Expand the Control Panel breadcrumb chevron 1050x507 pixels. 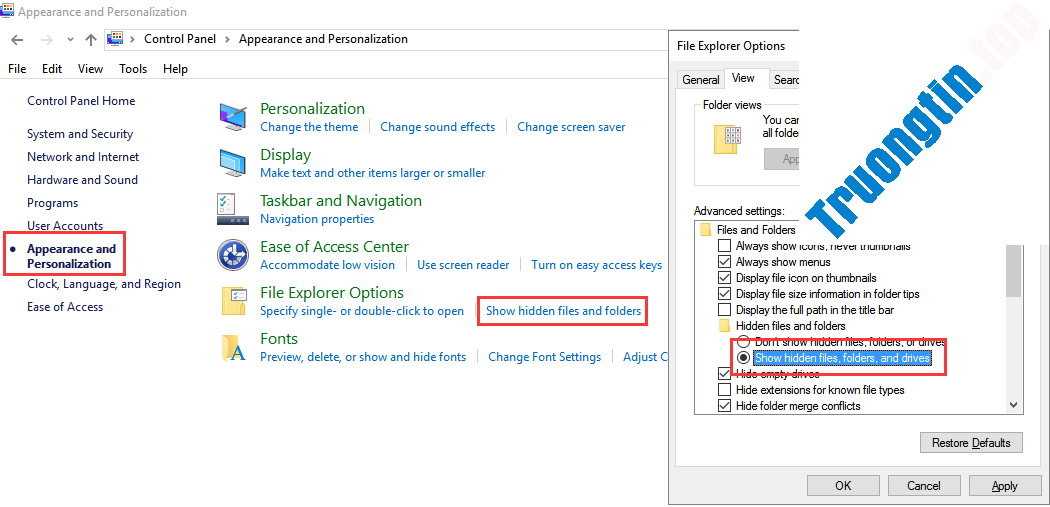(x=228, y=39)
